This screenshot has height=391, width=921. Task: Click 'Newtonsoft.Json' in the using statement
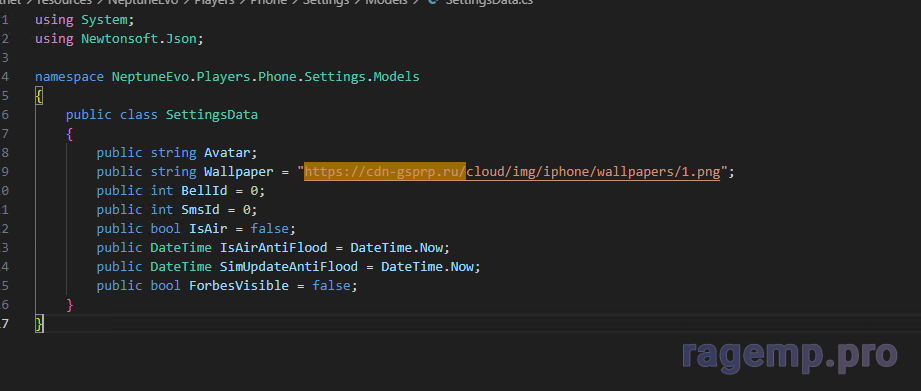[139, 39]
